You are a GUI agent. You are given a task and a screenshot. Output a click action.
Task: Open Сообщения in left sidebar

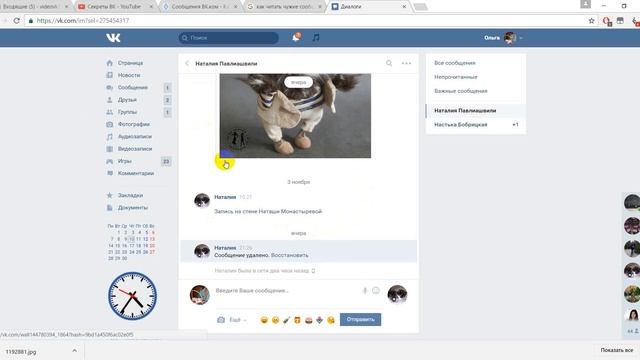tap(133, 87)
